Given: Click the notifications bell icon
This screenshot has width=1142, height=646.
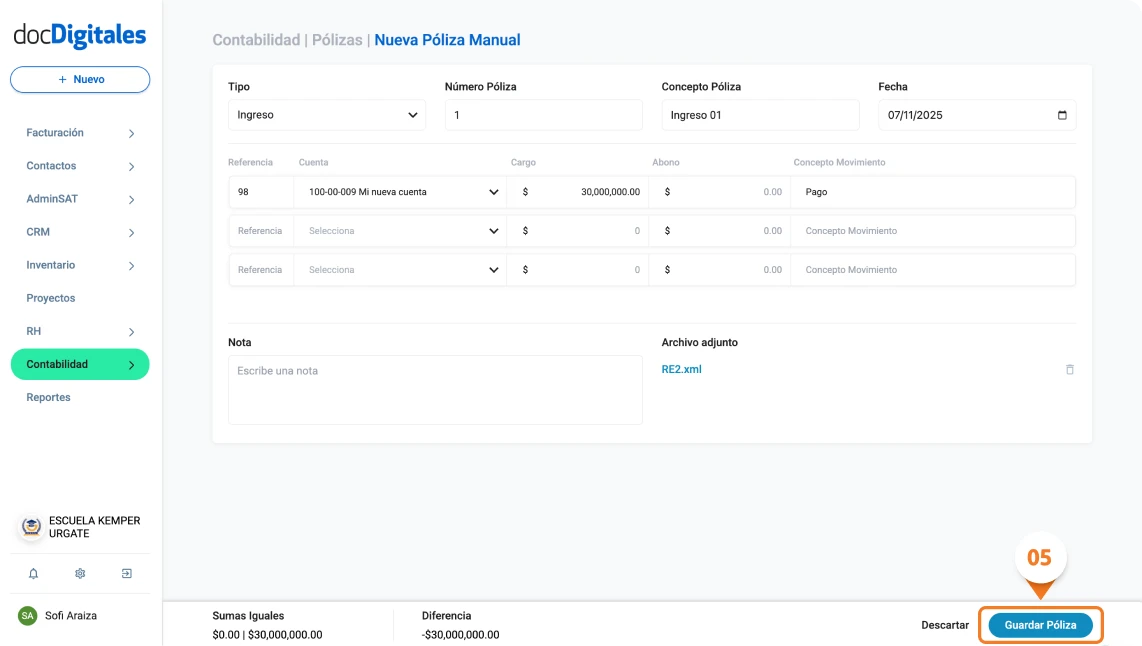Looking at the screenshot, I should pos(33,574).
